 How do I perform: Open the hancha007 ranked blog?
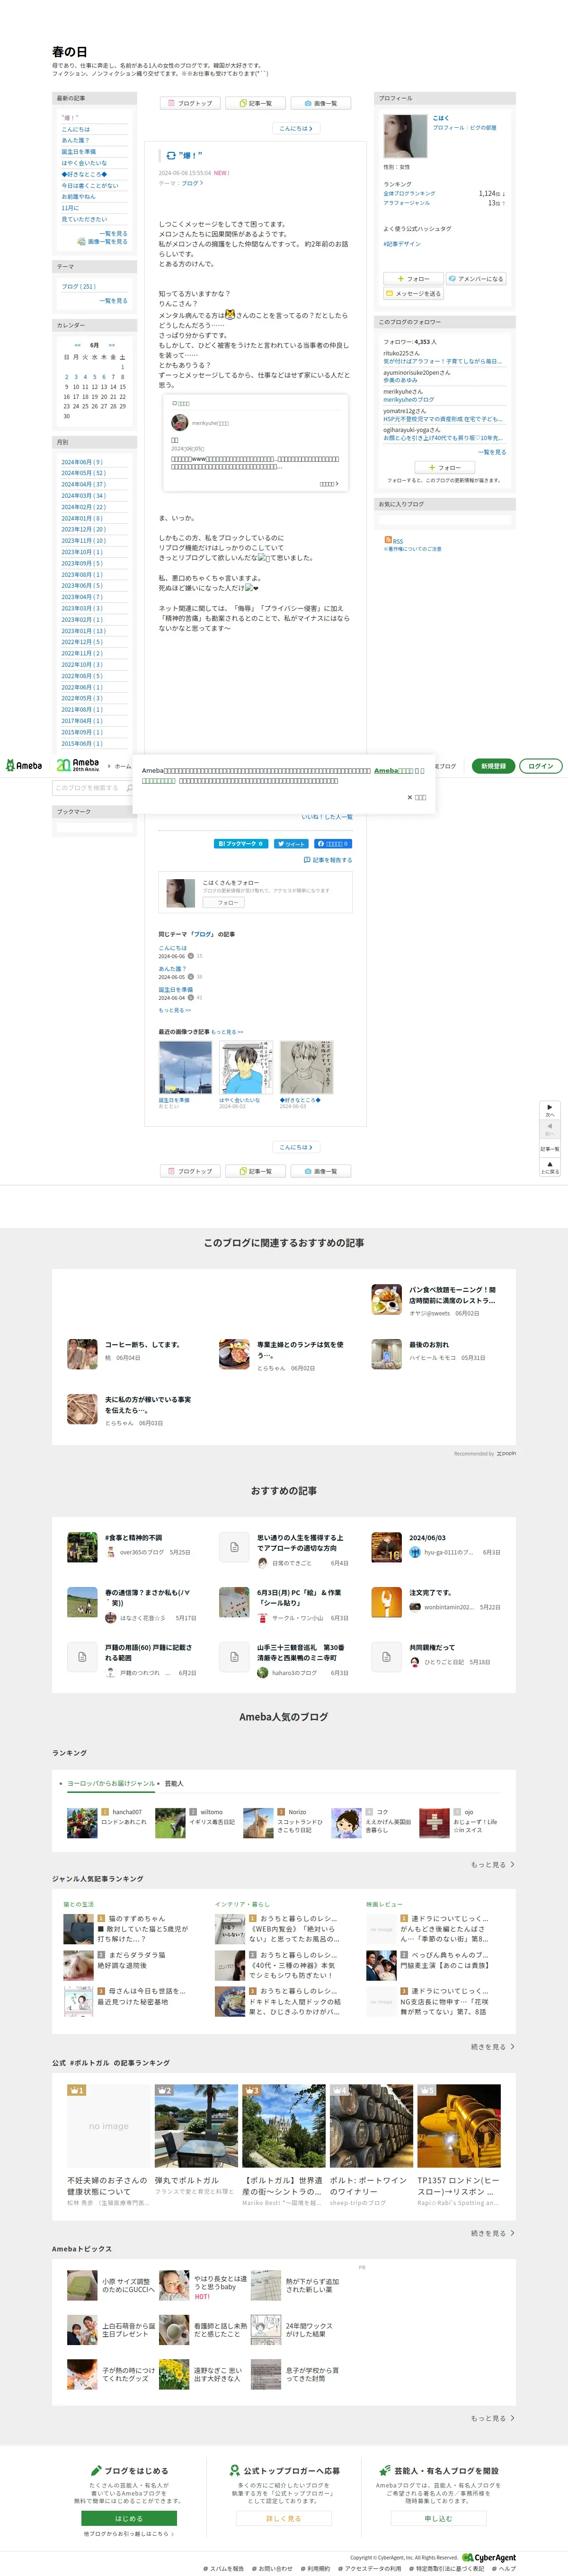click(x=107, y=1823)
